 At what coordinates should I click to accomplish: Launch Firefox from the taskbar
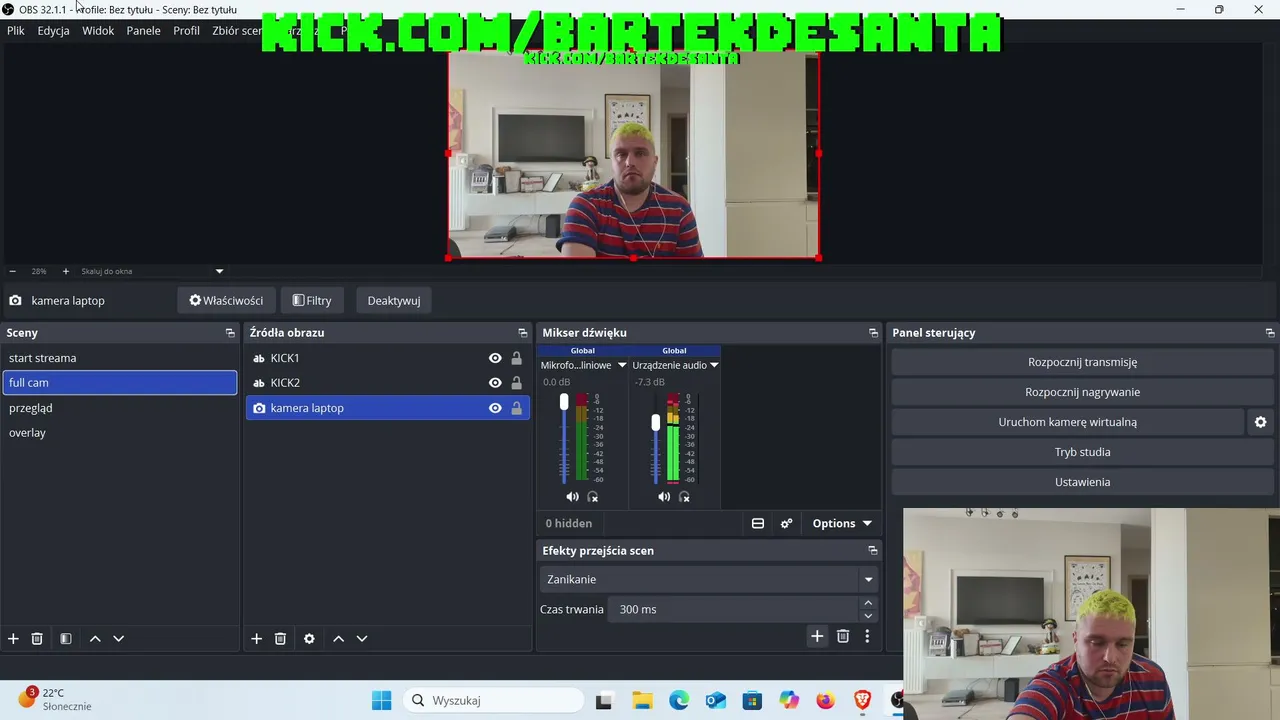click(825, 700)
